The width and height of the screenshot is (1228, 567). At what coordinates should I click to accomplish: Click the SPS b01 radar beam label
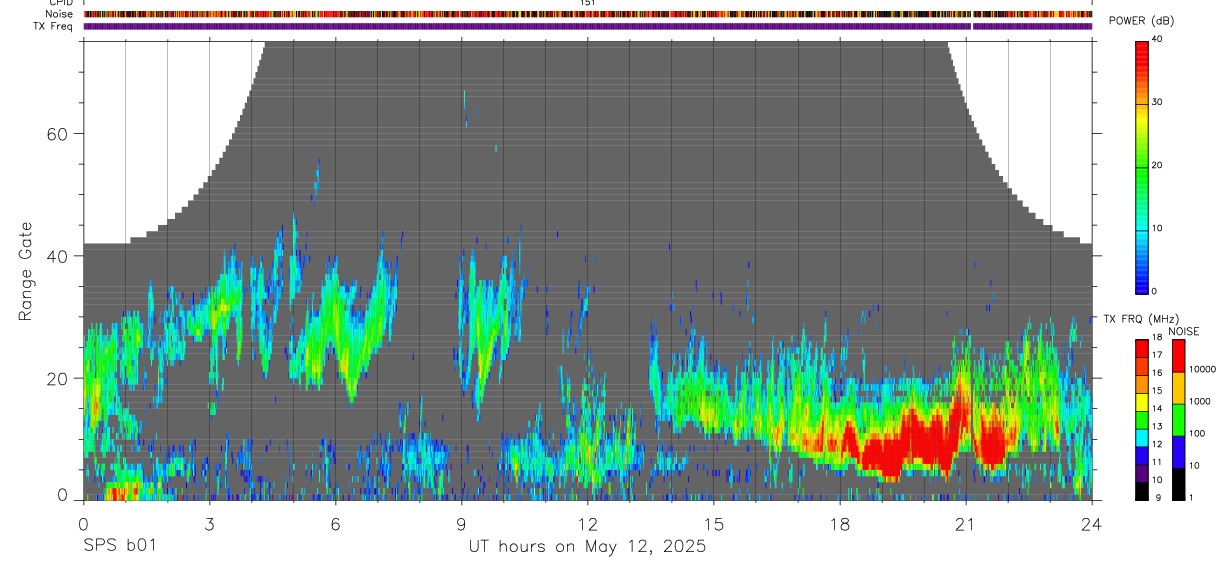pos(119,547)
